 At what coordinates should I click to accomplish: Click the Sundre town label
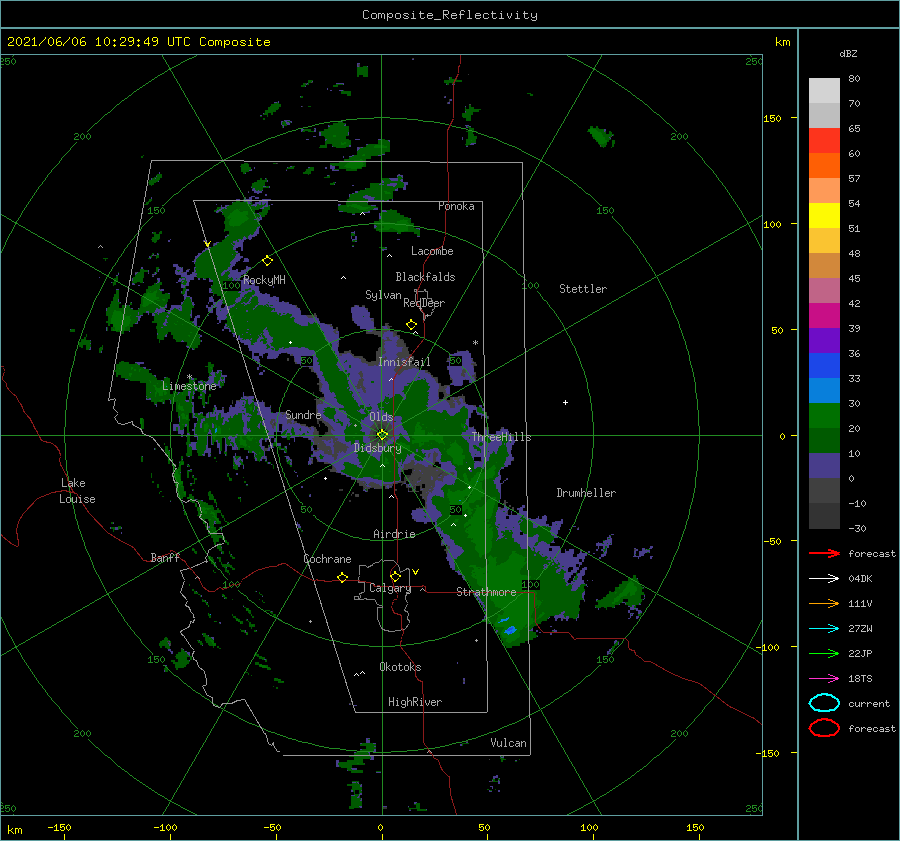pos(303,414)
